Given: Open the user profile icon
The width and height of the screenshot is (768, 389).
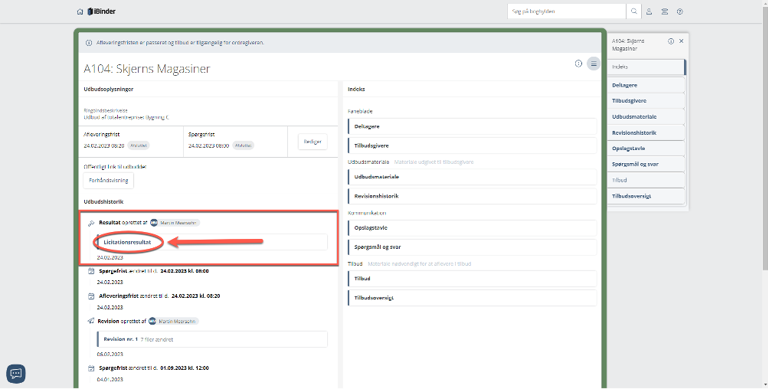Looking at the screenshot, I should tap(649, 12).
